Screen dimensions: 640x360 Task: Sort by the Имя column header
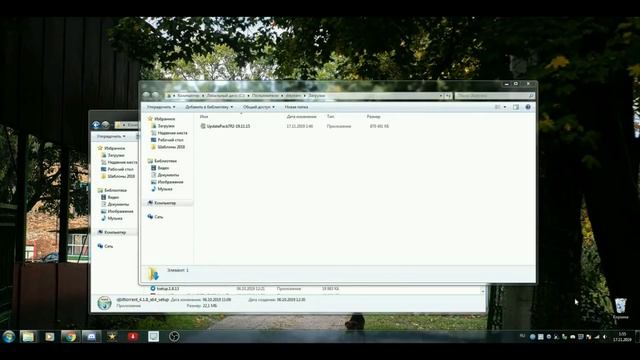204,117
